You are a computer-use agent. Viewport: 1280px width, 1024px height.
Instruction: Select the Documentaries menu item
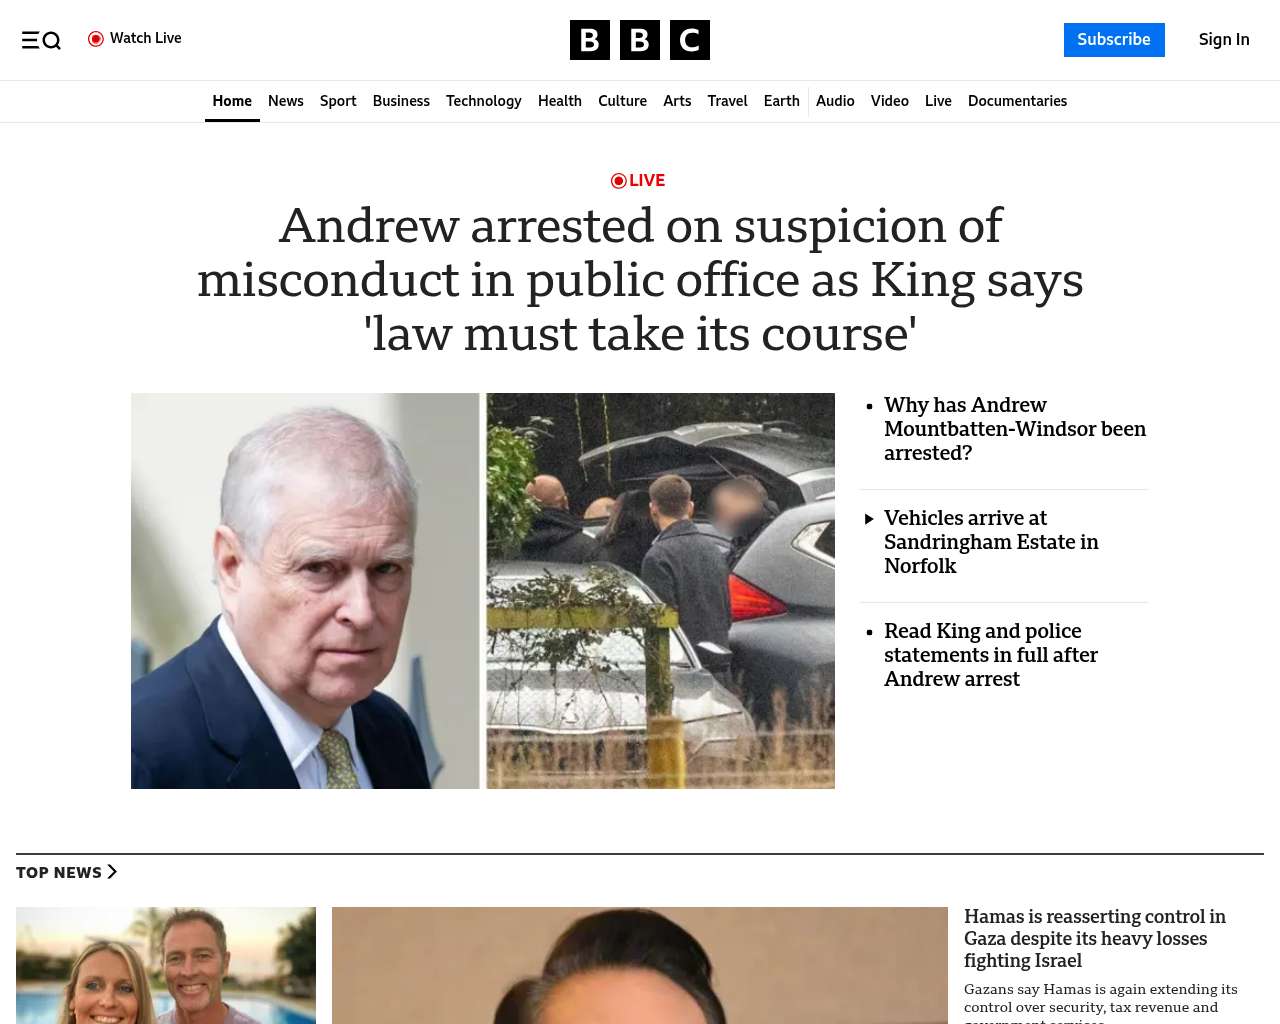[x=1017, y=101]
